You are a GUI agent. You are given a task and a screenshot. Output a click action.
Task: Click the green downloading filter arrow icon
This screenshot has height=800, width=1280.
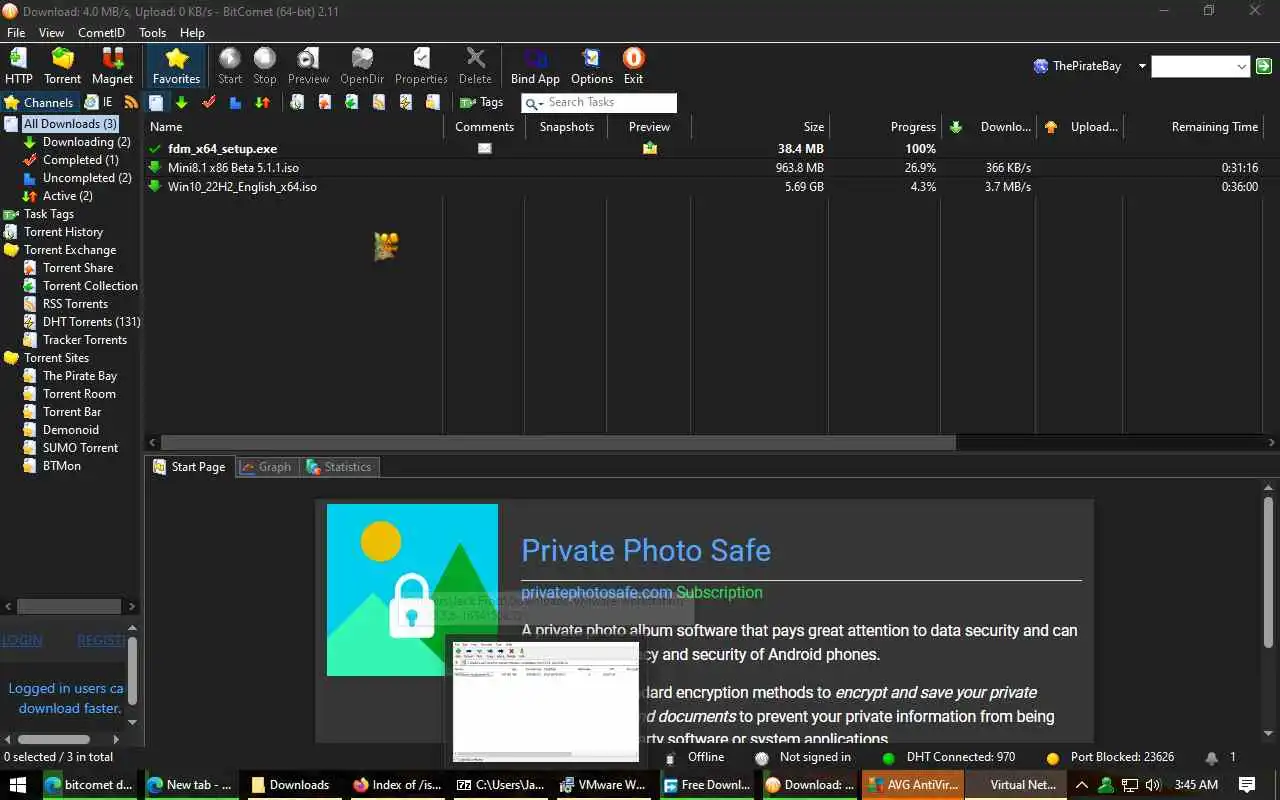[x=181, y=102]
